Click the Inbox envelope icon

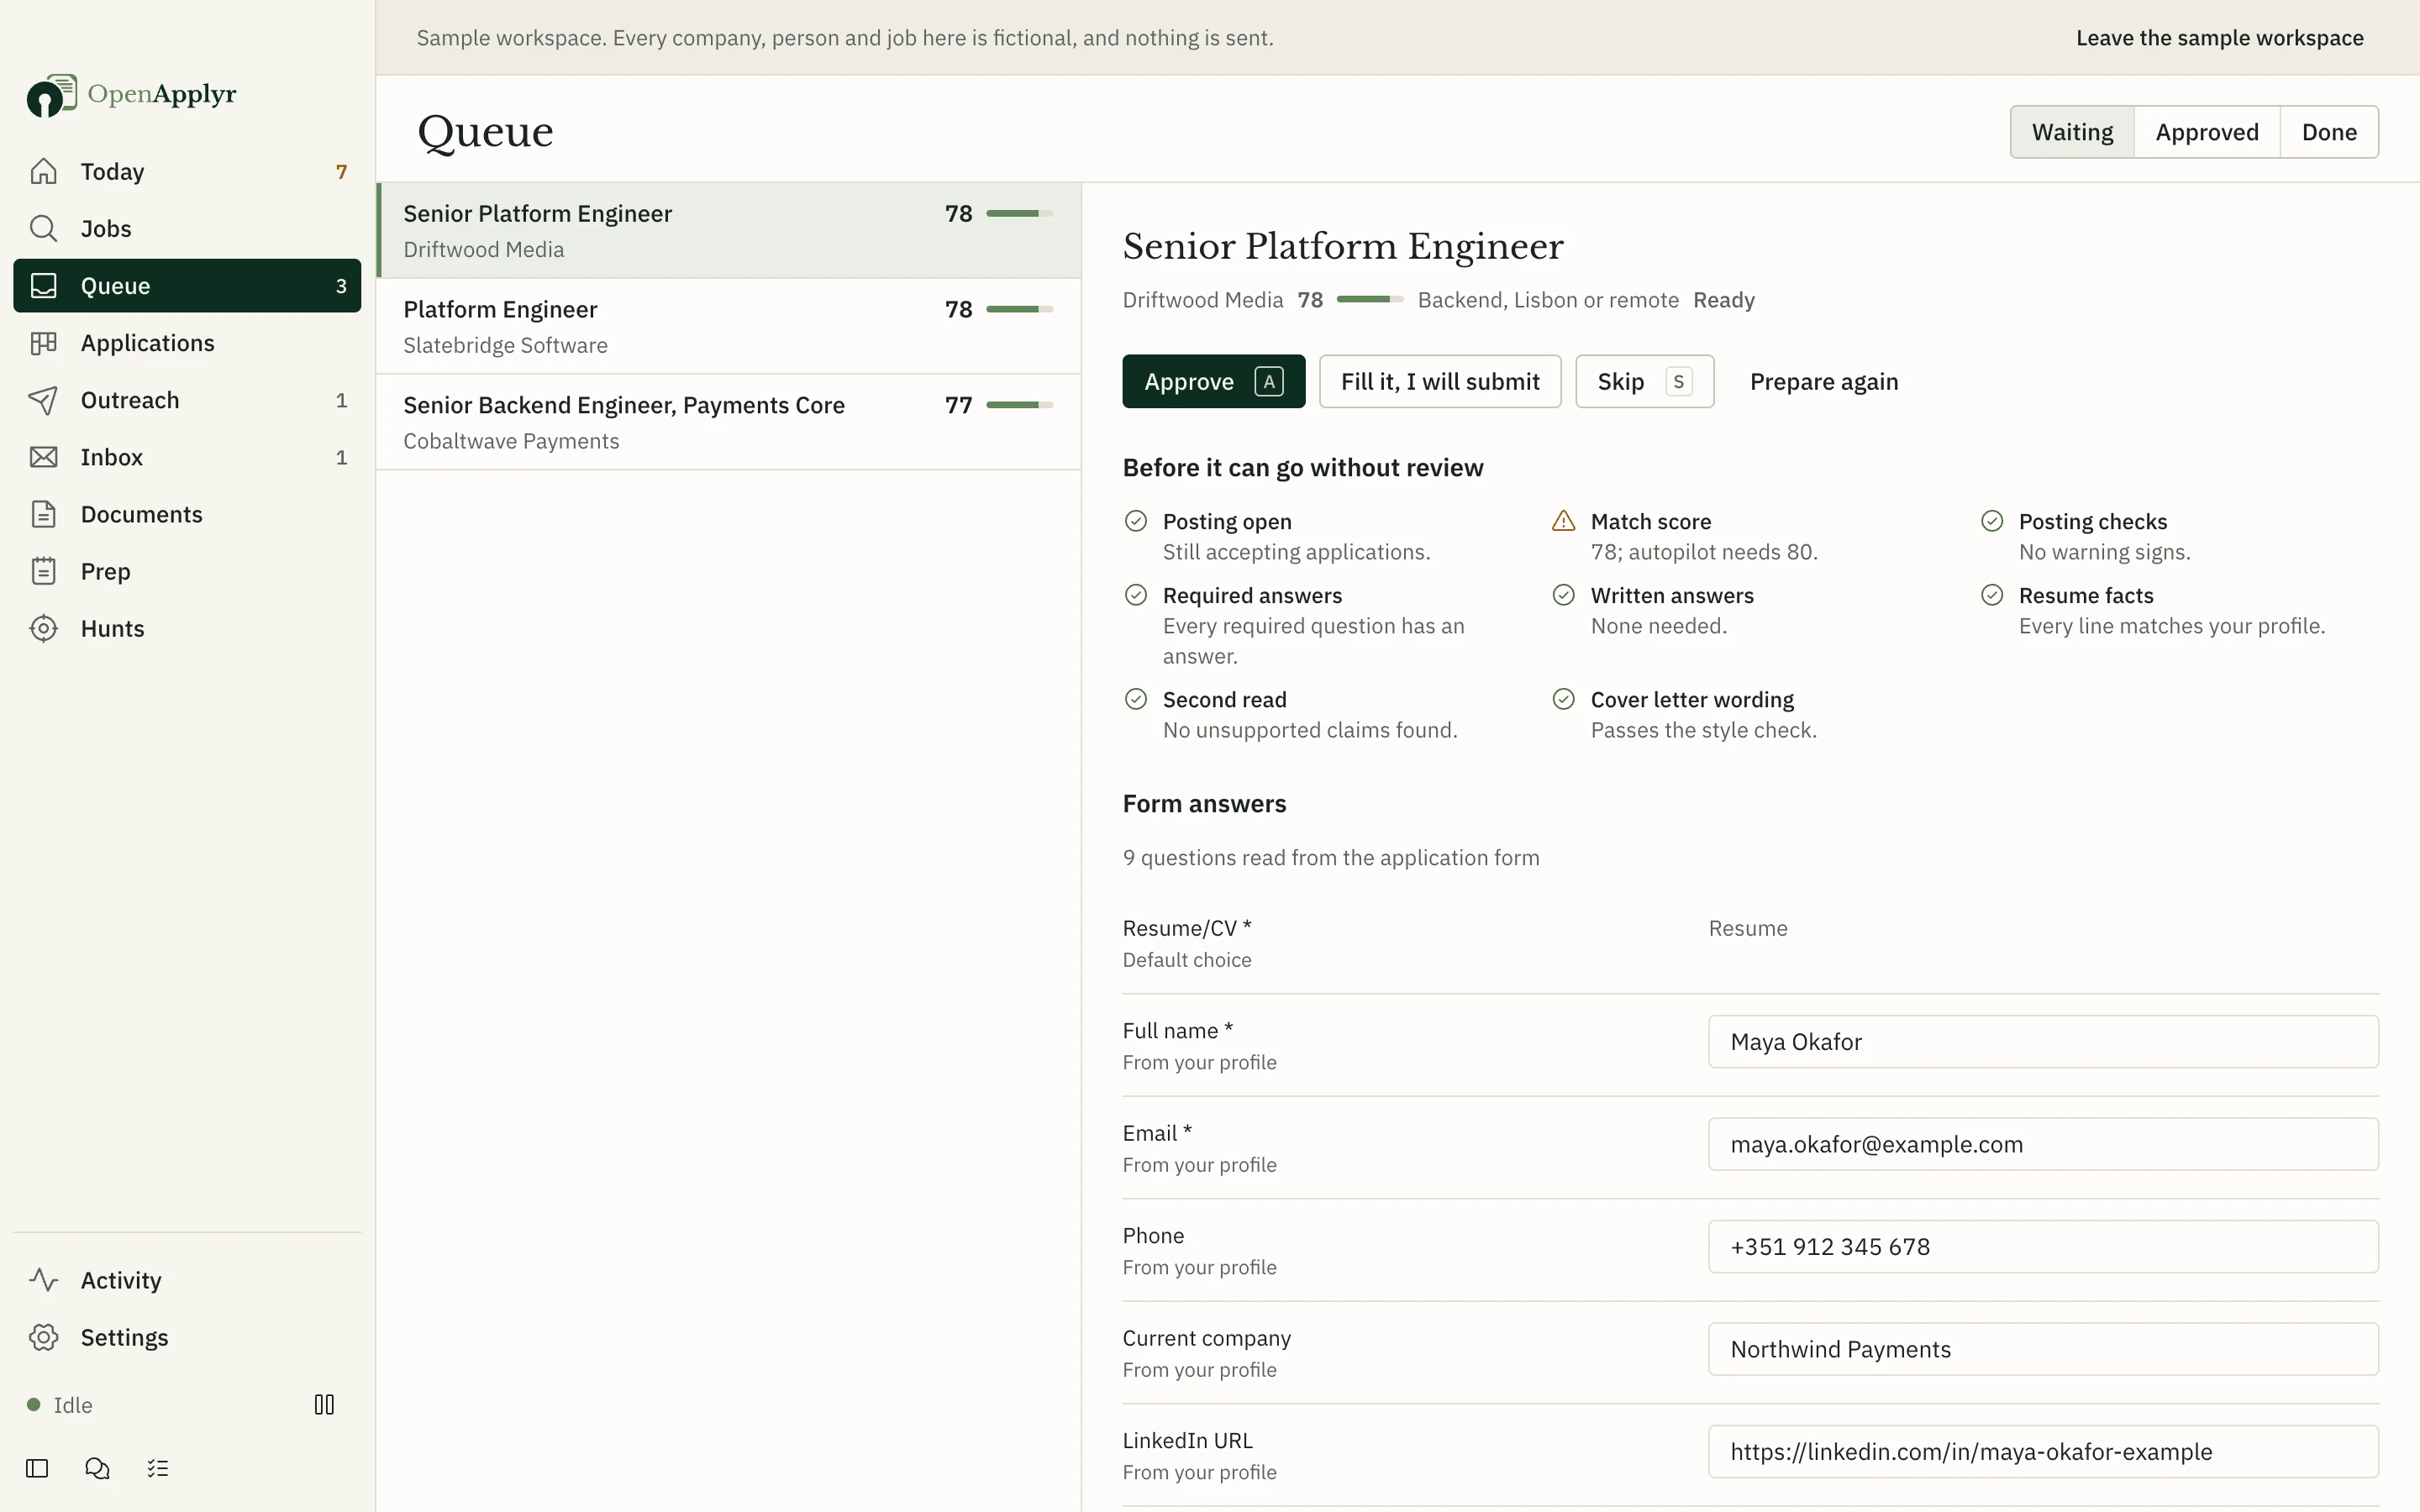(43, 457)
